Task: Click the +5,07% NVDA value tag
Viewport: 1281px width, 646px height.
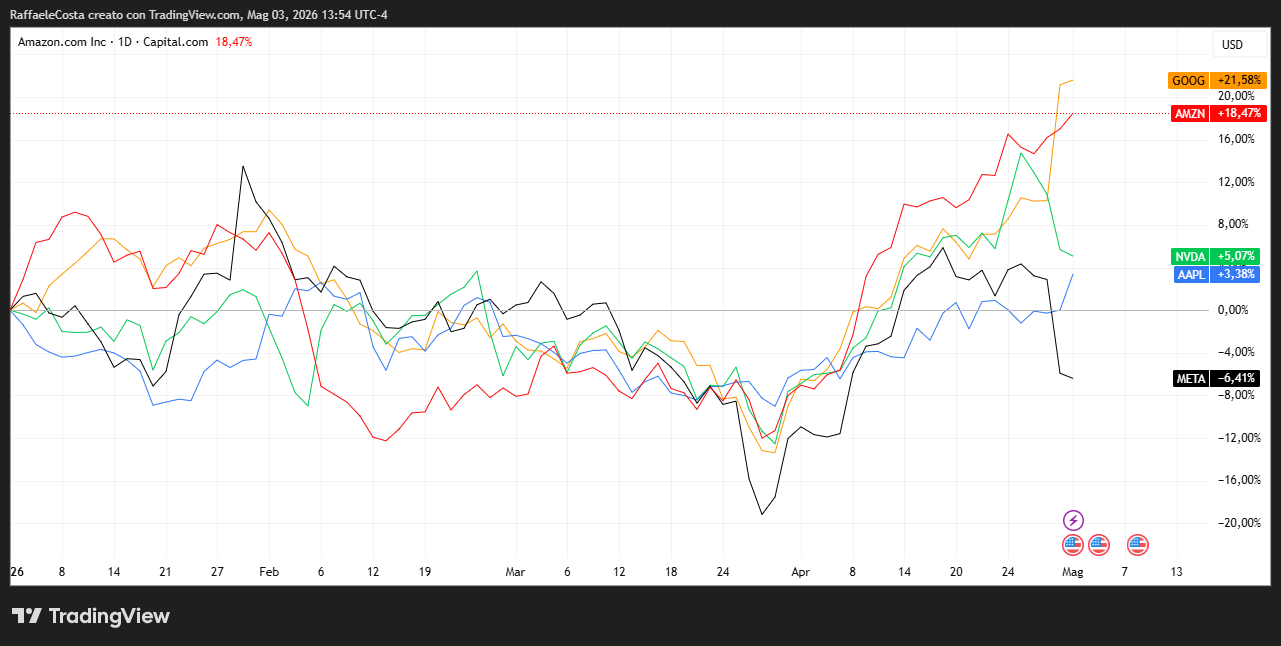Action: pos(1236,256)
